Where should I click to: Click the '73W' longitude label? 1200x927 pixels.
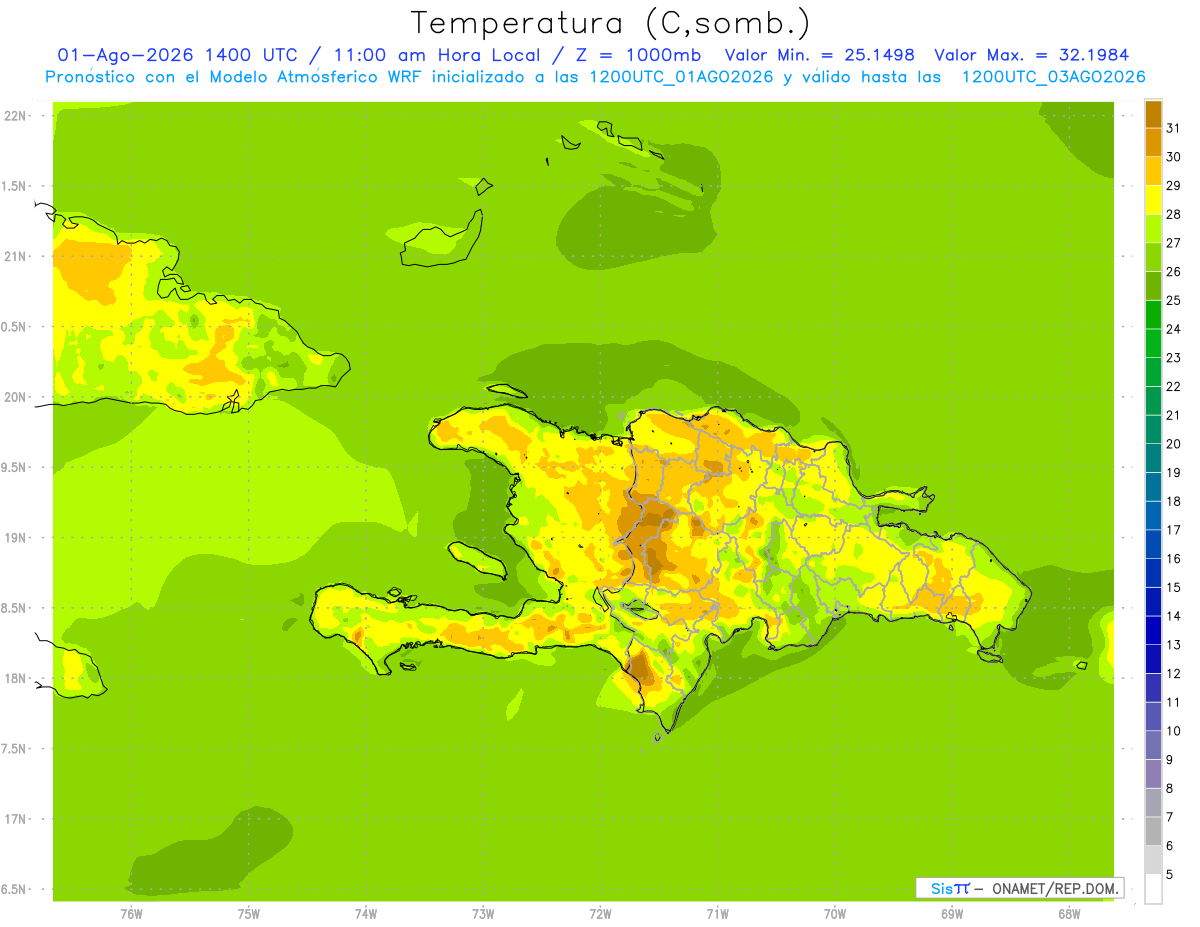[x=483, y=913]
